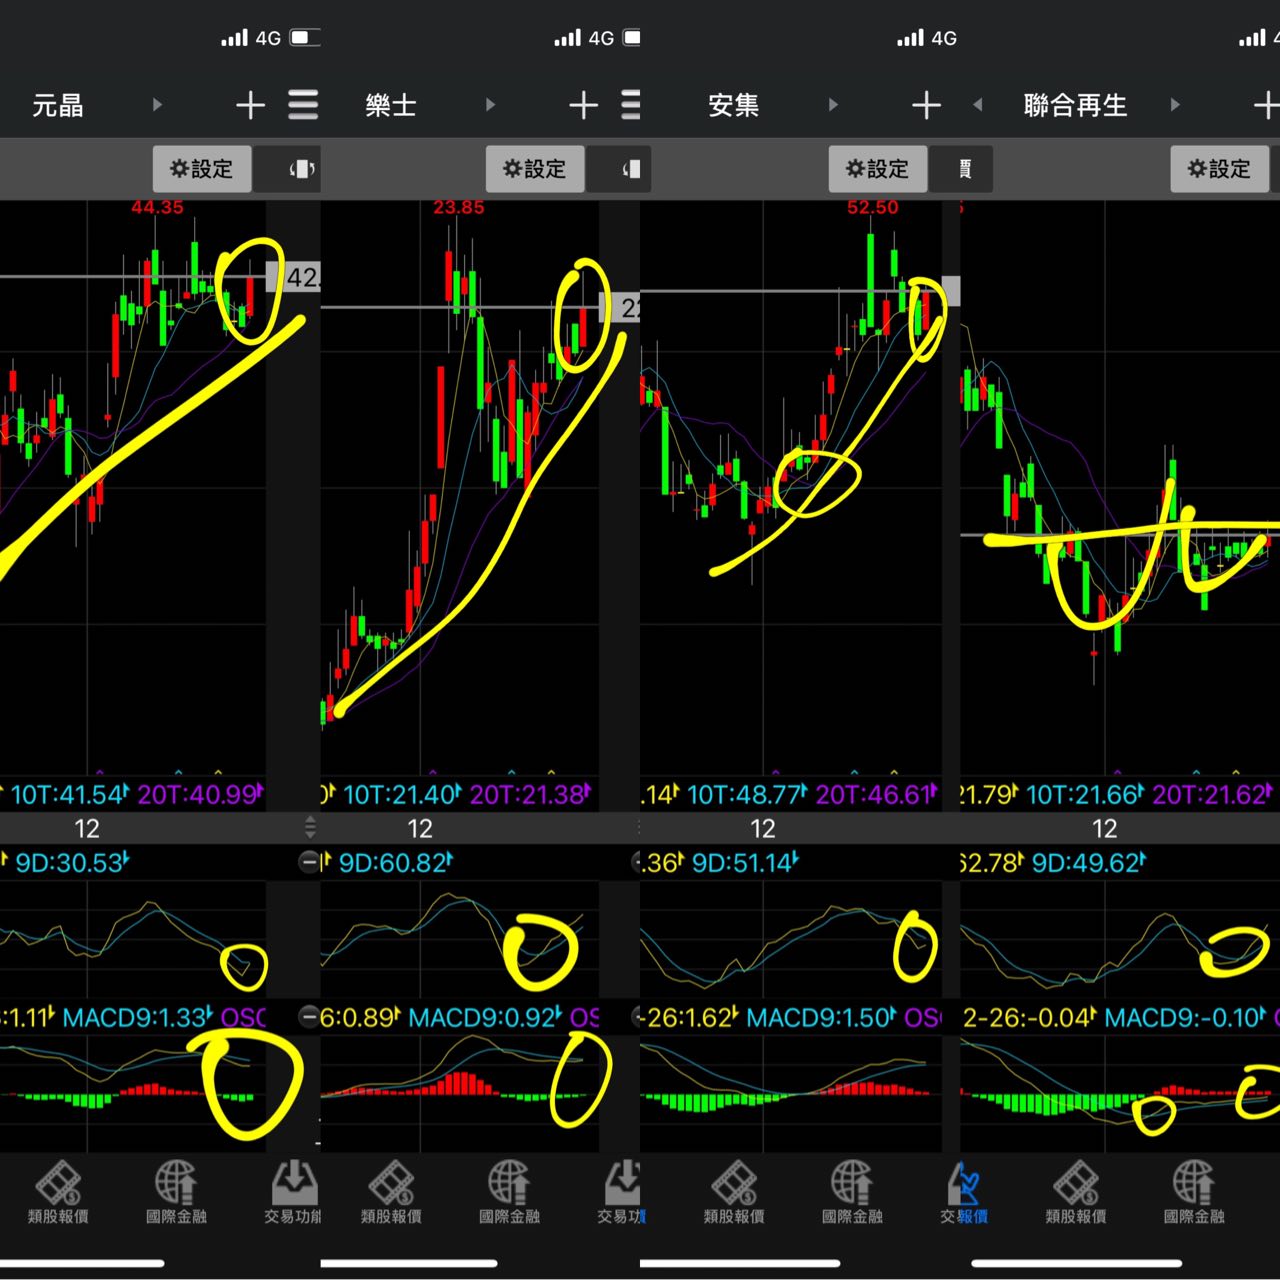Click the right arrow next to 安集

pos(833,105)
